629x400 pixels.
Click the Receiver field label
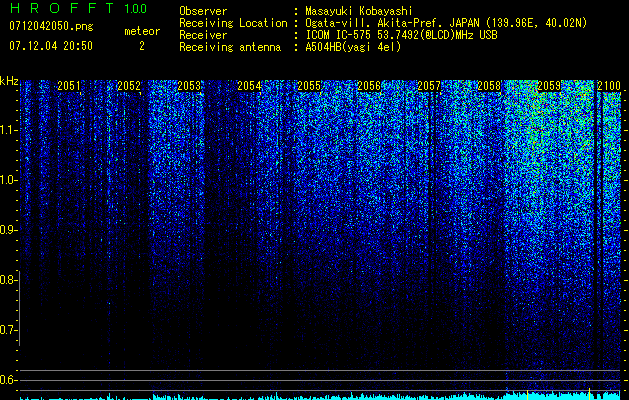click(x=203, y=35)
